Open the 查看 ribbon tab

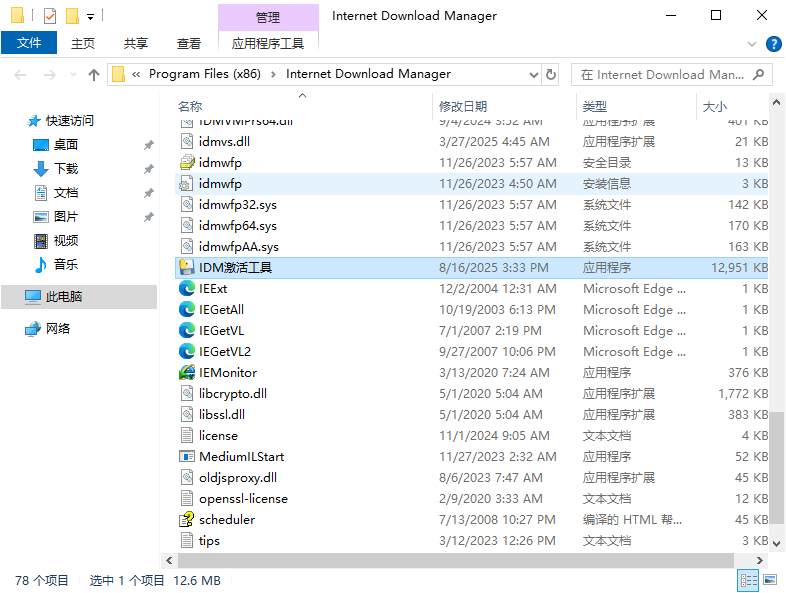click(x=189, y=44)
